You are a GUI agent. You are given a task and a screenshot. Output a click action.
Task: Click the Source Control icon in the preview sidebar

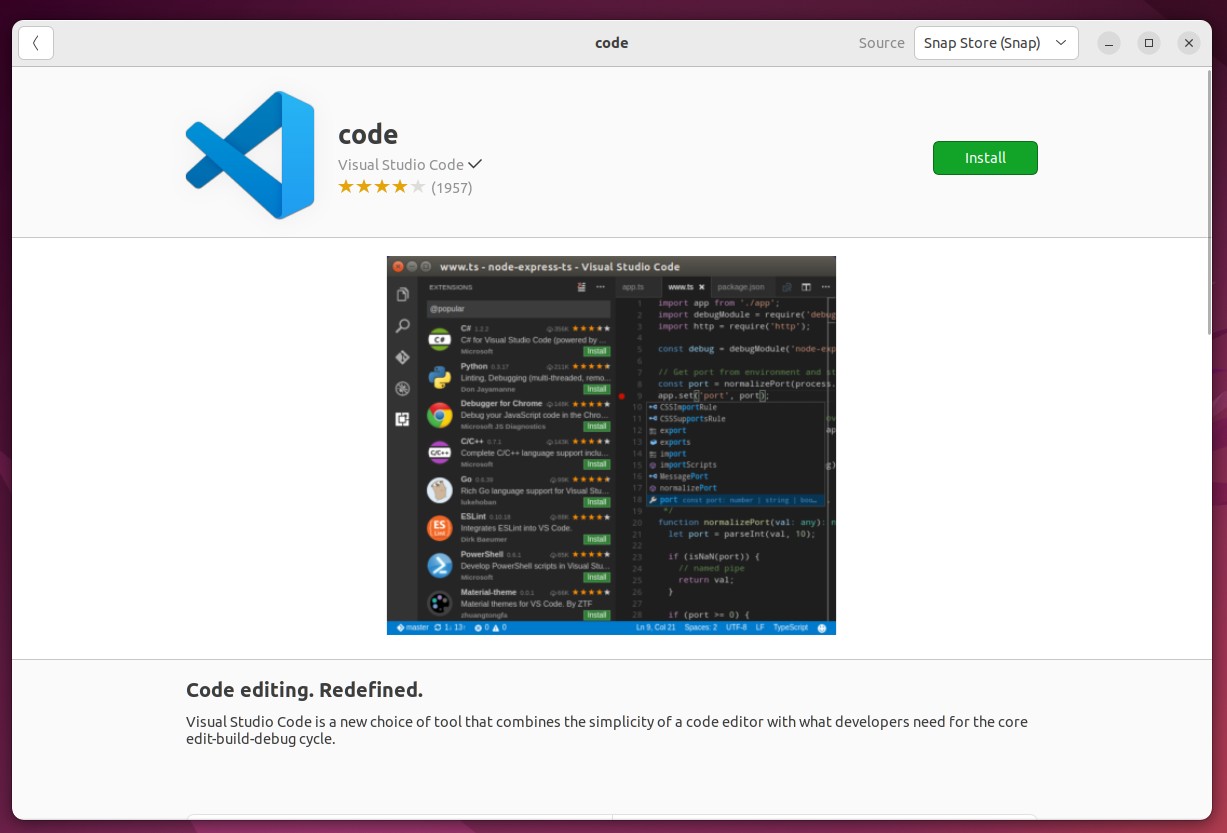click(x=403, y=356)
